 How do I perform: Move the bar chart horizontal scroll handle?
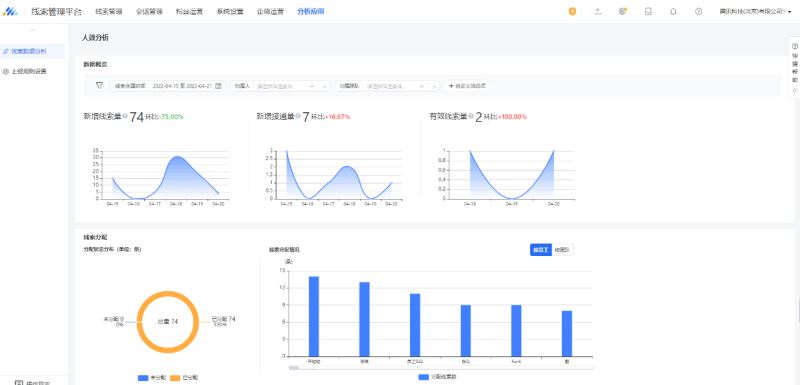[x=294, y=367]
